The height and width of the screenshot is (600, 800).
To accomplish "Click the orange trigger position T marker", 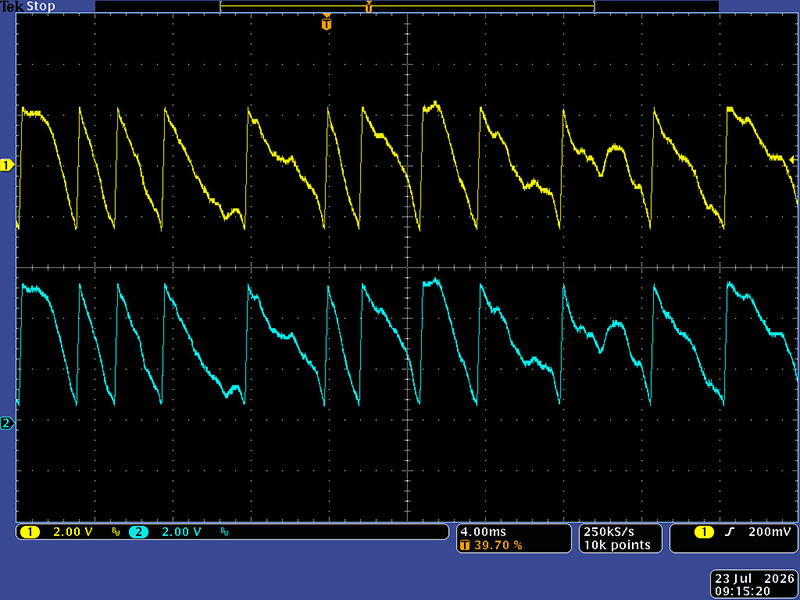I will click(327, 23).
